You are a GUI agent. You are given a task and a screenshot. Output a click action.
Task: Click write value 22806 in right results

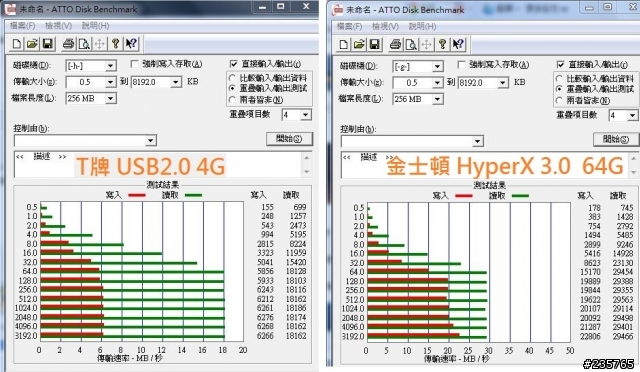click(x=590, y=336)
